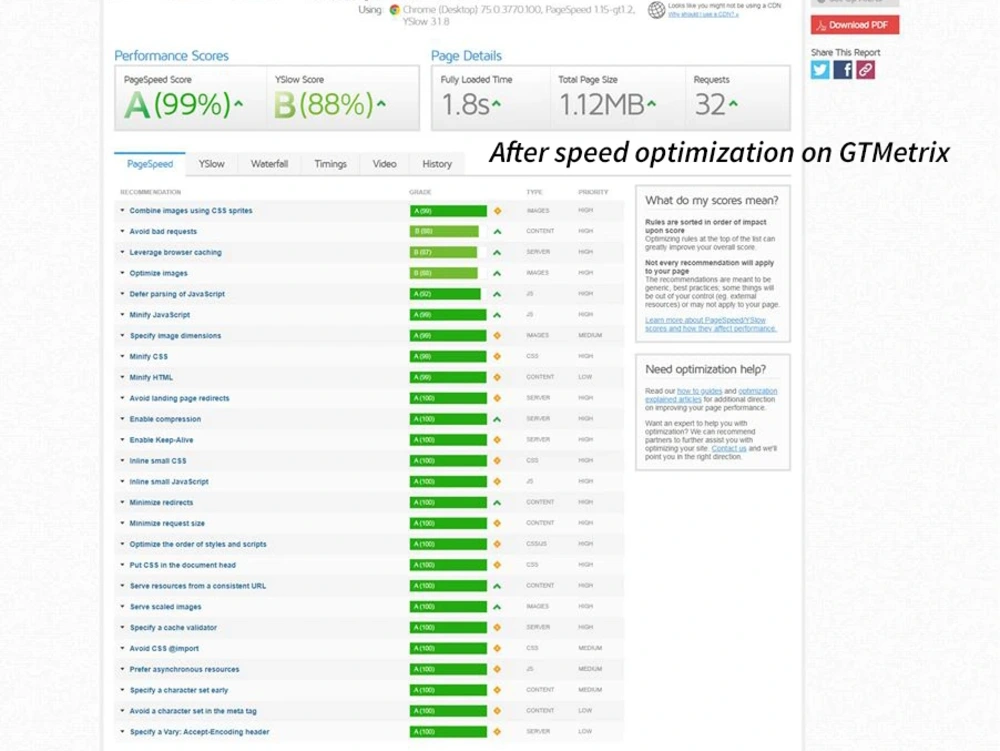Click orange diamond beside Minify HTML
Viewport: 1000px width, 751px height.
pos(497,377)
